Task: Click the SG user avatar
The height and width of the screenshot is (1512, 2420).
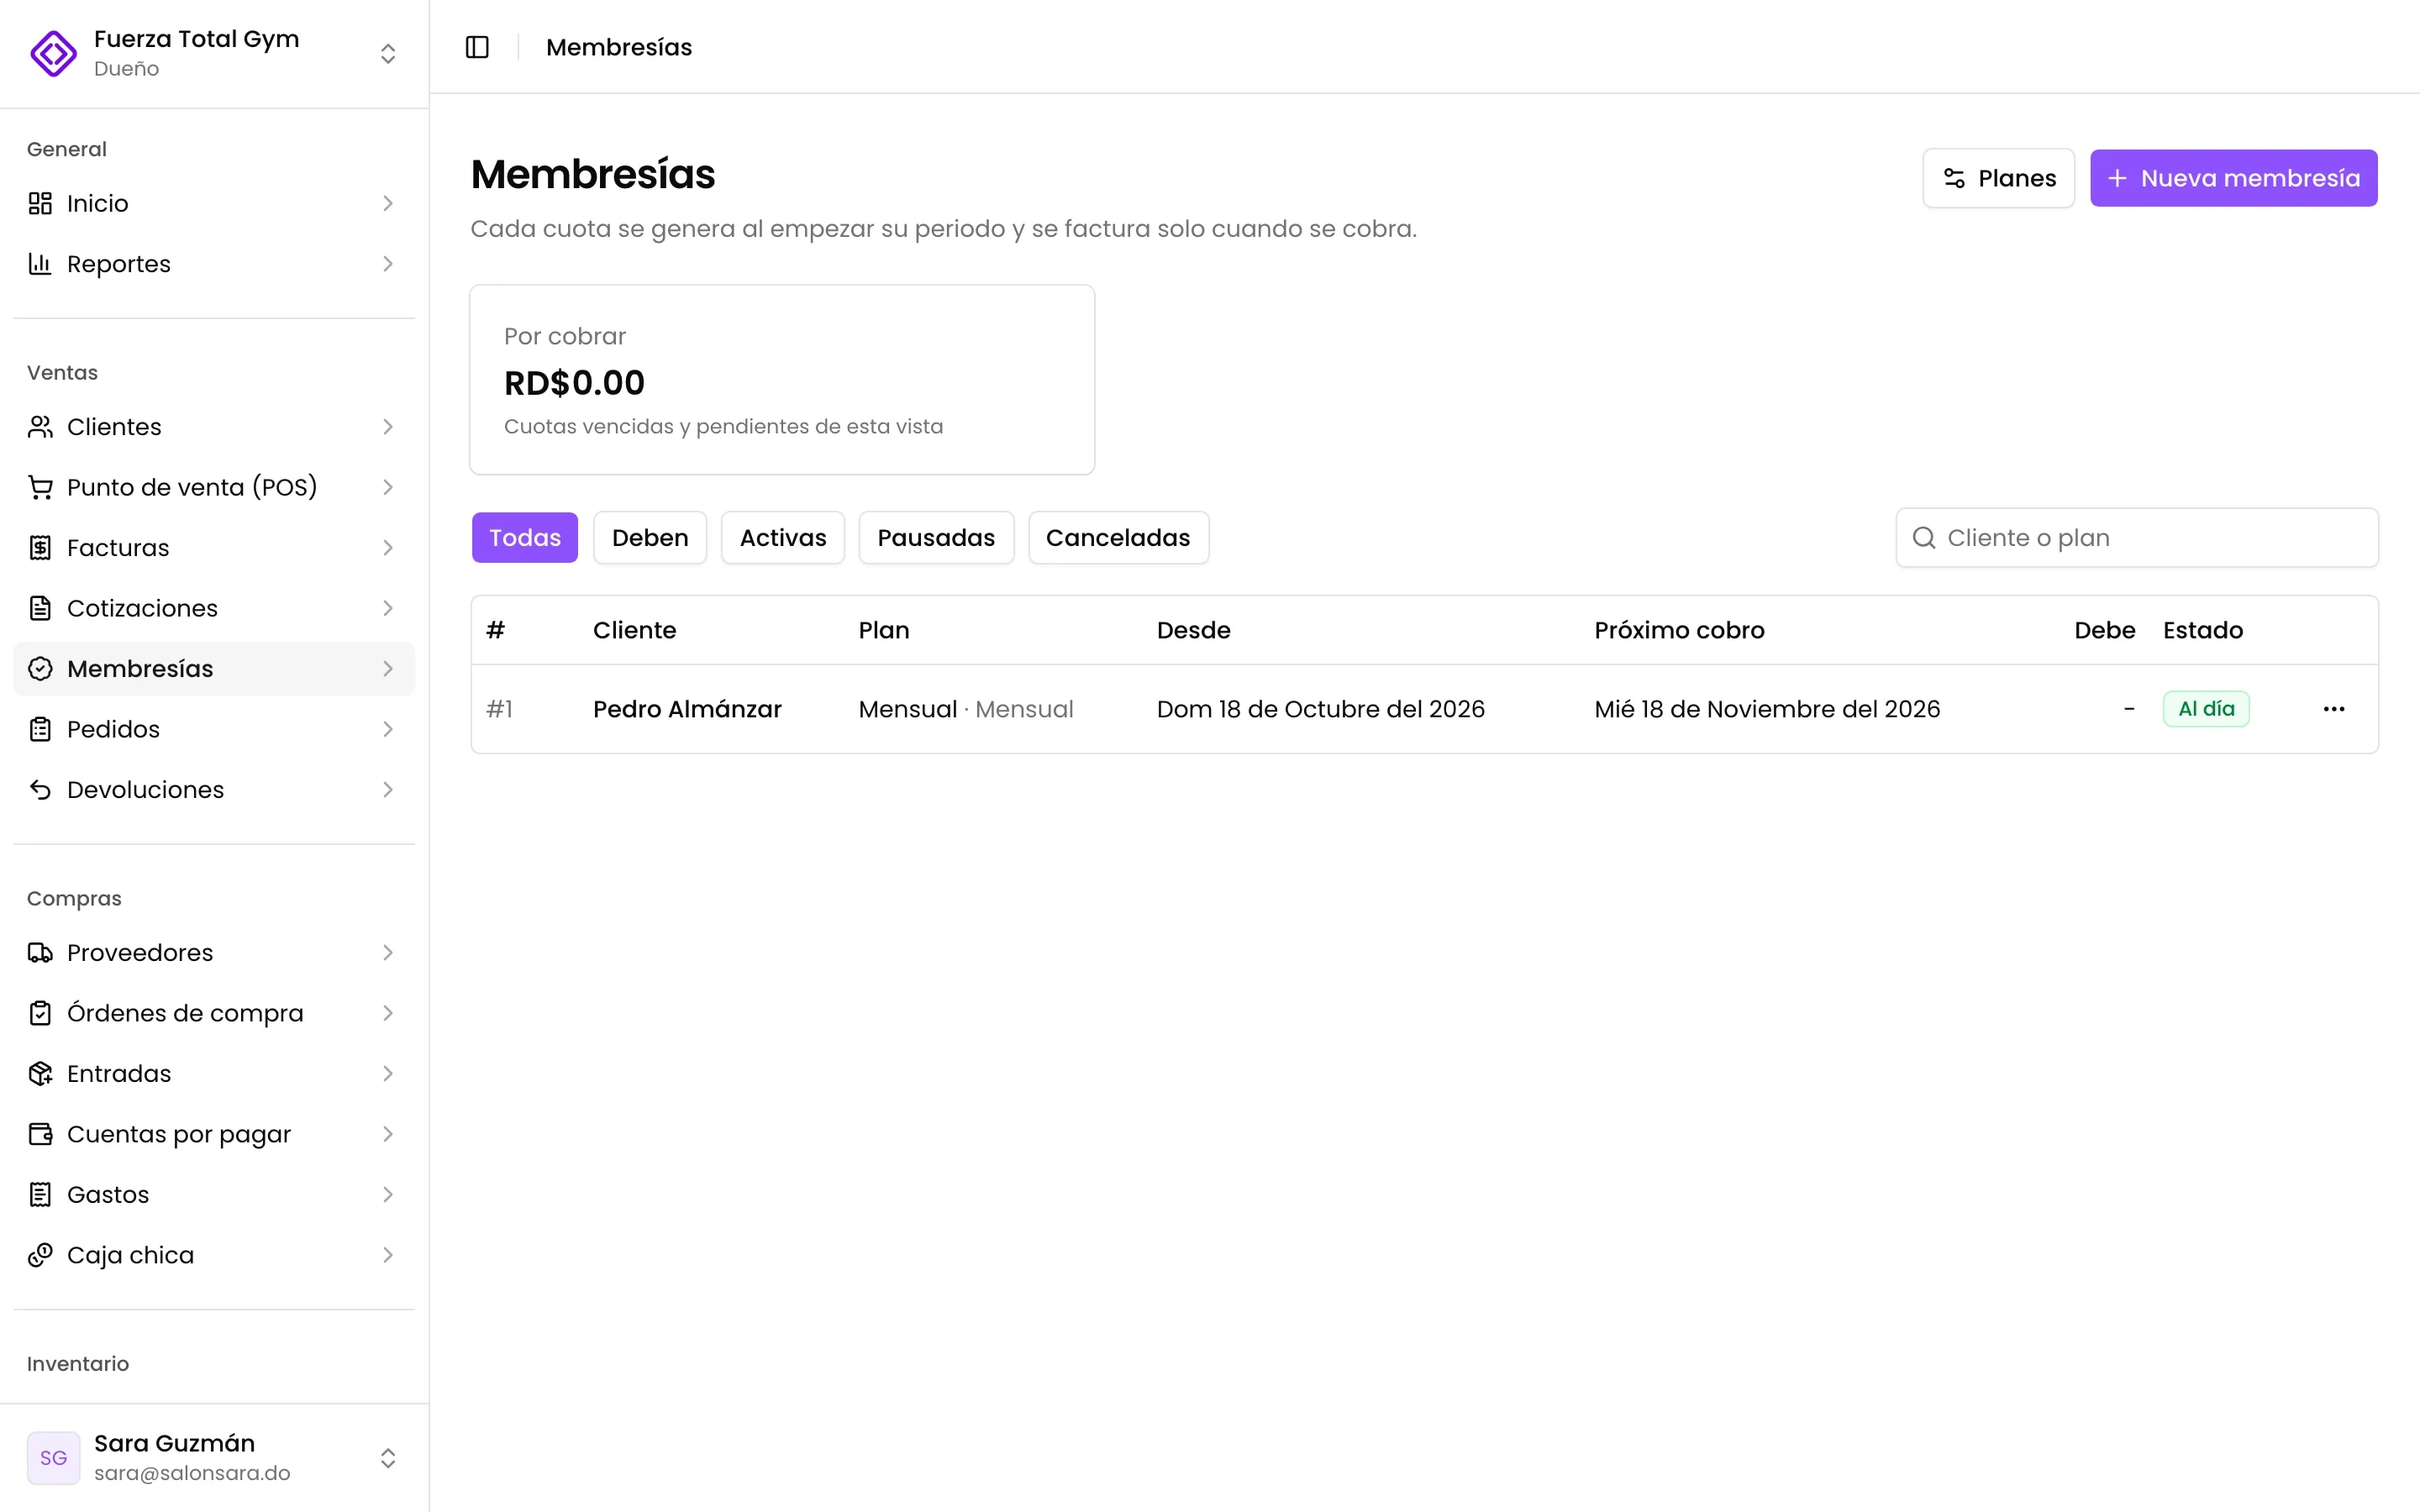Action: tap(53, 1458)
